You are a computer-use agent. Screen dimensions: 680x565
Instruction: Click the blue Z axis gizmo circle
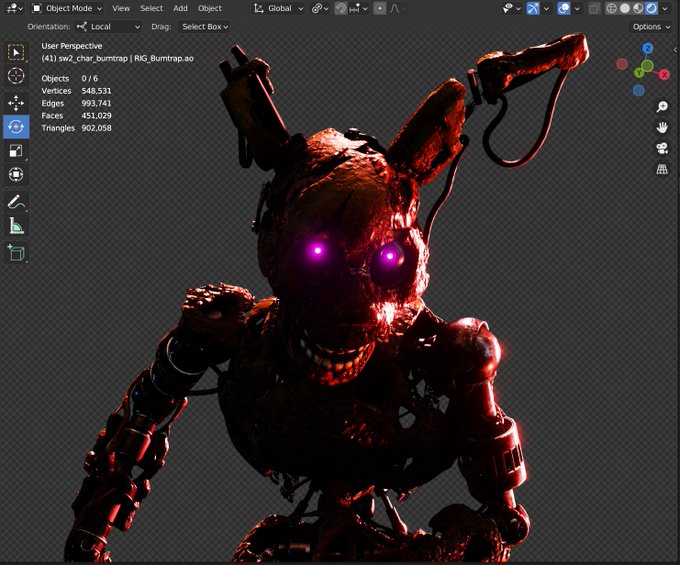pyautogui.click(x=647, y=48)
